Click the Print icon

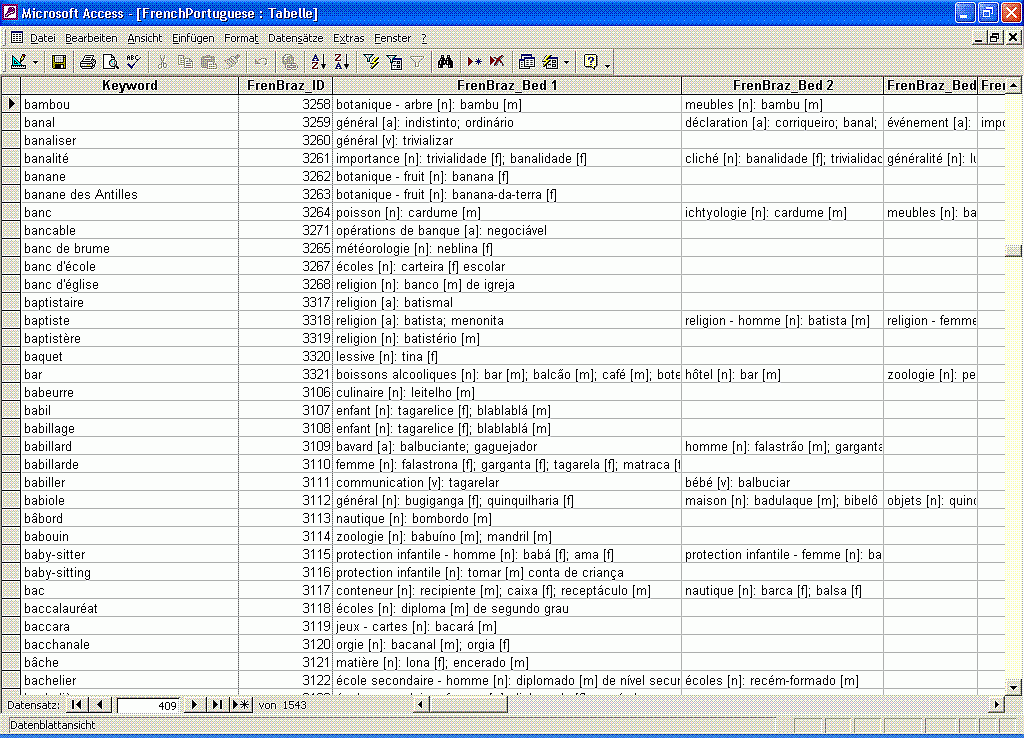point(88,62)
